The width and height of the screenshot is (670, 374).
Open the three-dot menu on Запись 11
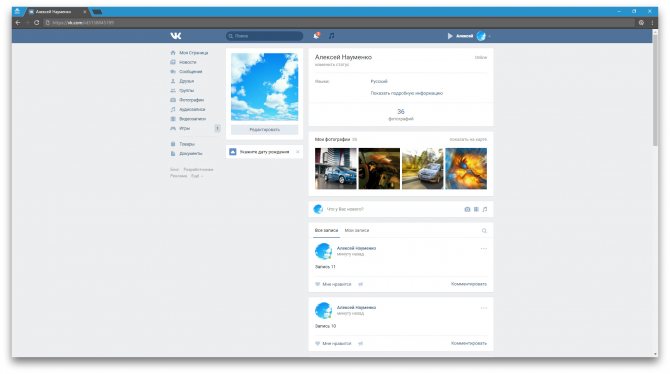pos(484,248)
